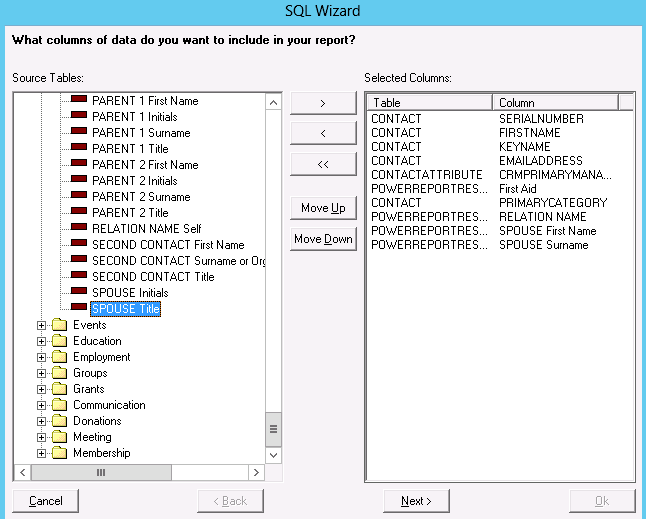The height and width of the screenshot is (519, 646).
Task: Click the red icon beside SECOND CONTACT Title
Action: pyautogui.click(x=78, y=277)
